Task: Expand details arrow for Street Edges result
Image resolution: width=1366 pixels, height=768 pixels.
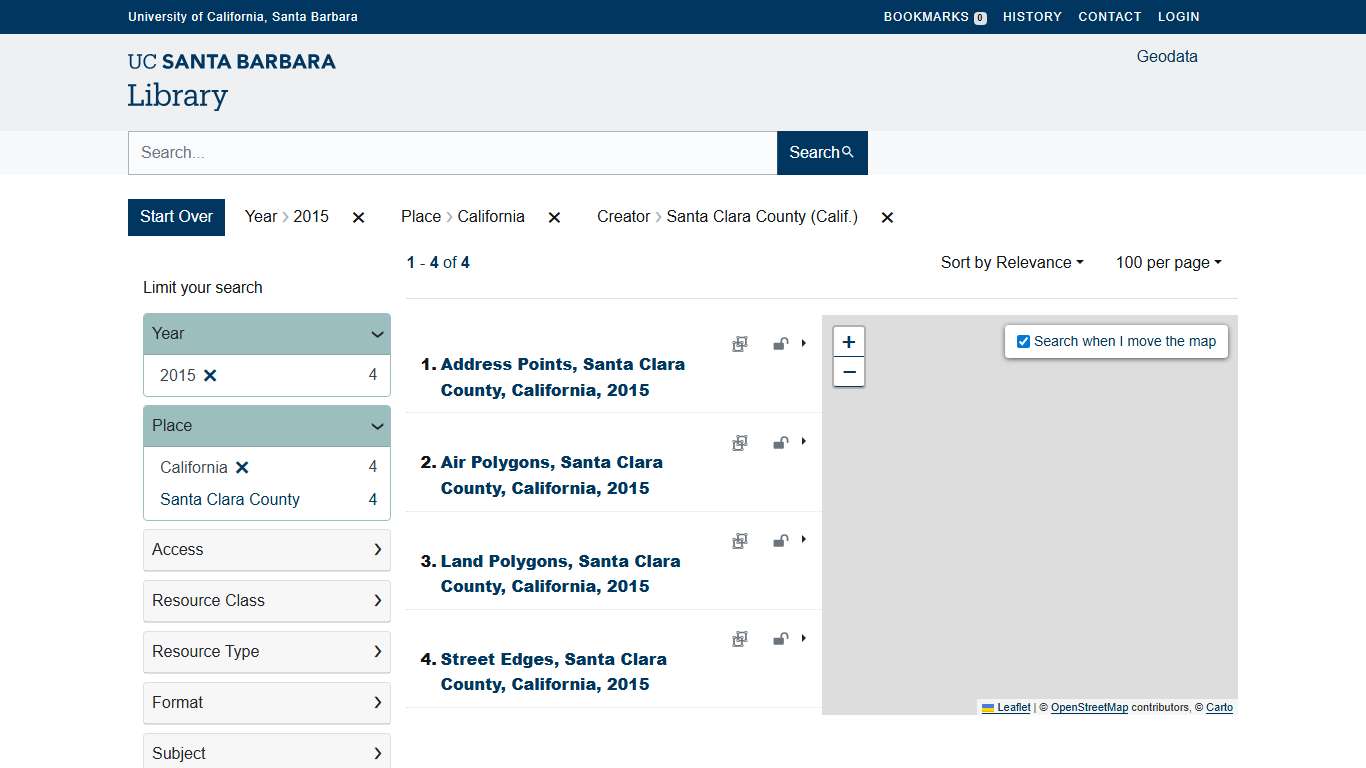Action: coord(804,638)
